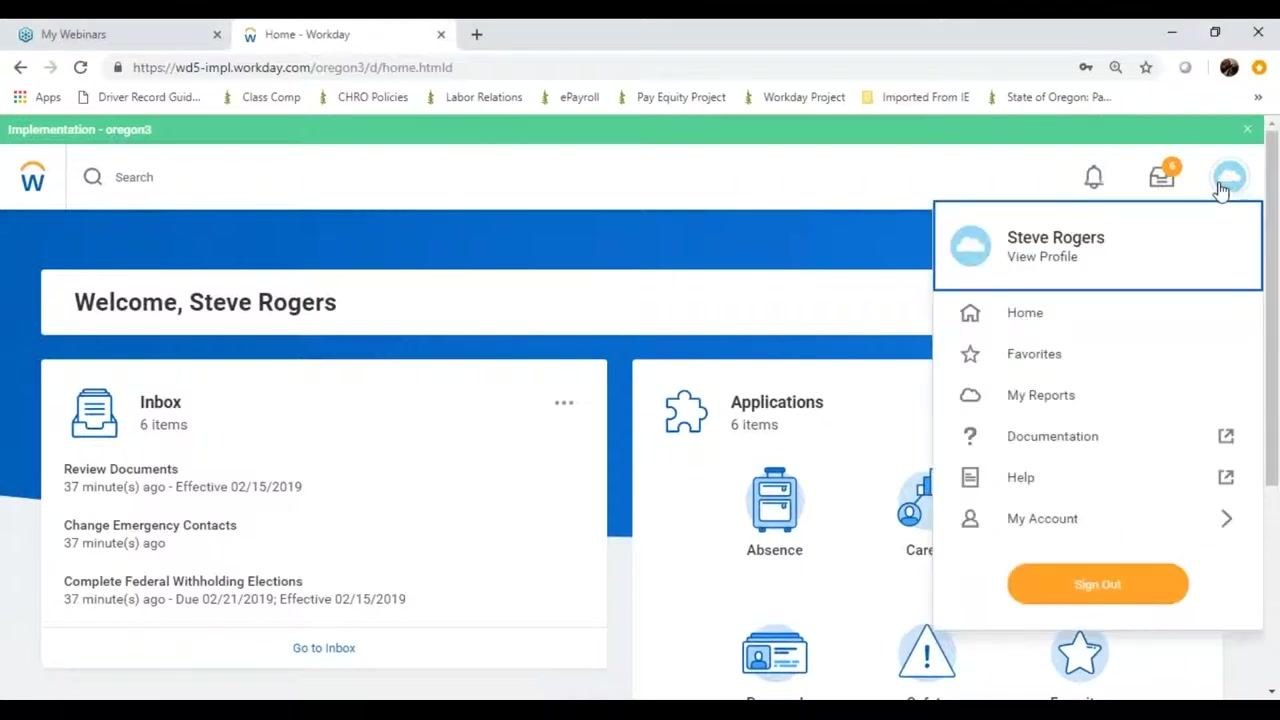Open saved password key icon
The height and width of the screenshot is (720, 1280).
pyautogui.click(x=1086, y=67)
